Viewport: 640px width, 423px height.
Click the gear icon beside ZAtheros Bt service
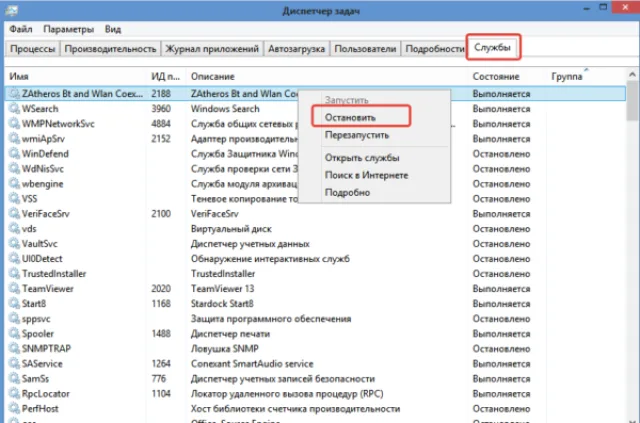click(x=14, y=94)
